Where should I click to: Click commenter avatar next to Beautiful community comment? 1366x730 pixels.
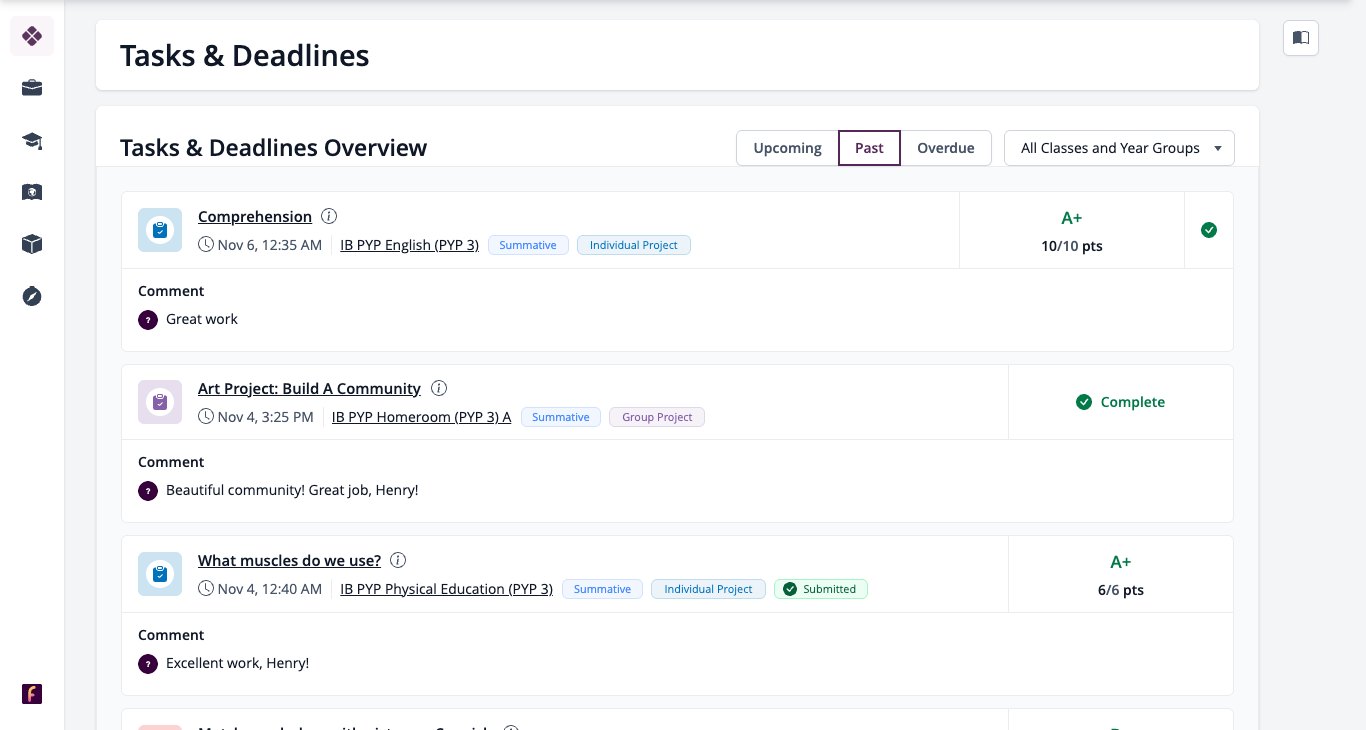click(x=148, y=491)
